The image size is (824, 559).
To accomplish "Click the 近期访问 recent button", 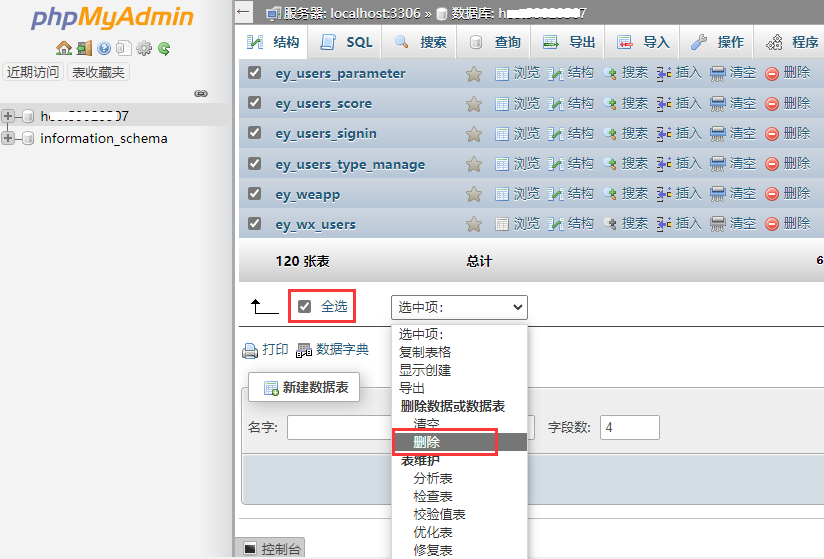I will [33, 72].
